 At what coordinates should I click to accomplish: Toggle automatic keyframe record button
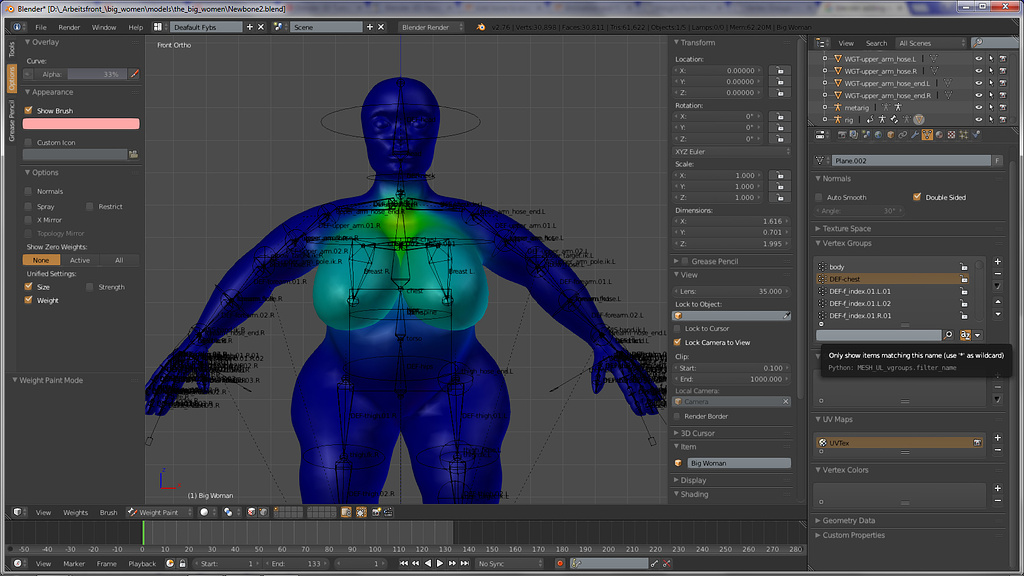[560, 564]
